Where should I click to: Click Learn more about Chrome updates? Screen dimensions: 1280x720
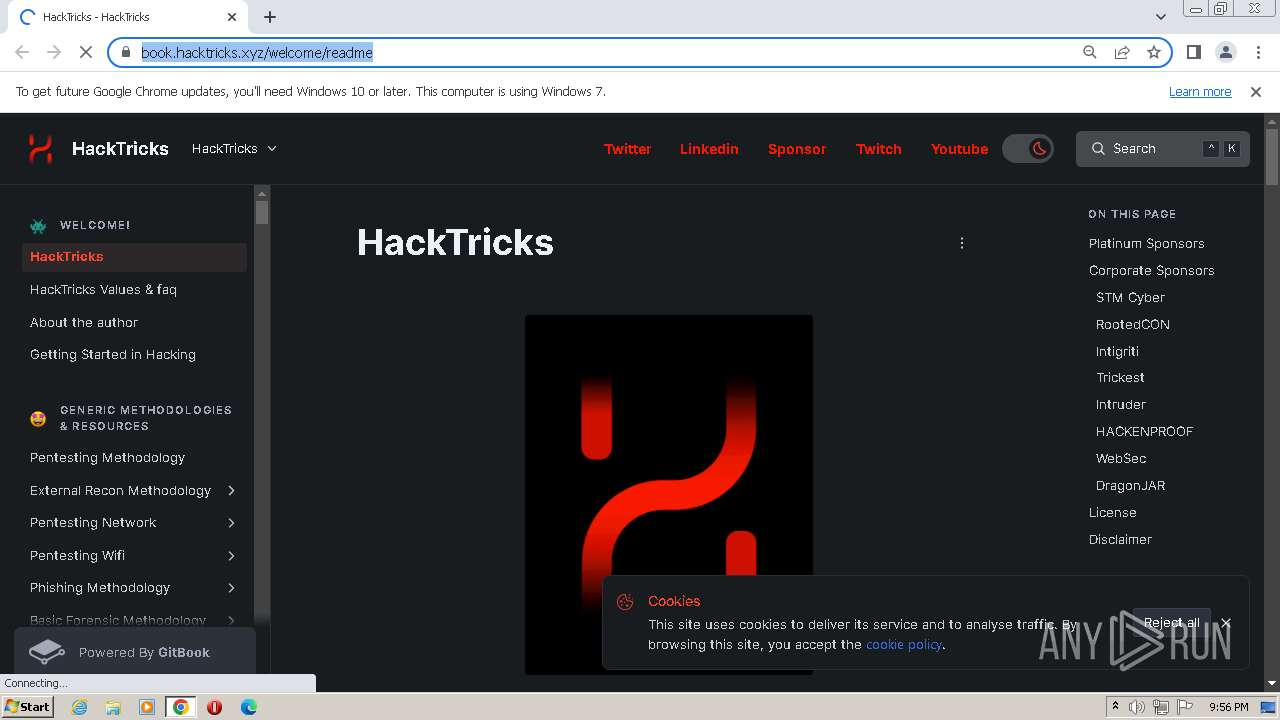(1200, 92)
